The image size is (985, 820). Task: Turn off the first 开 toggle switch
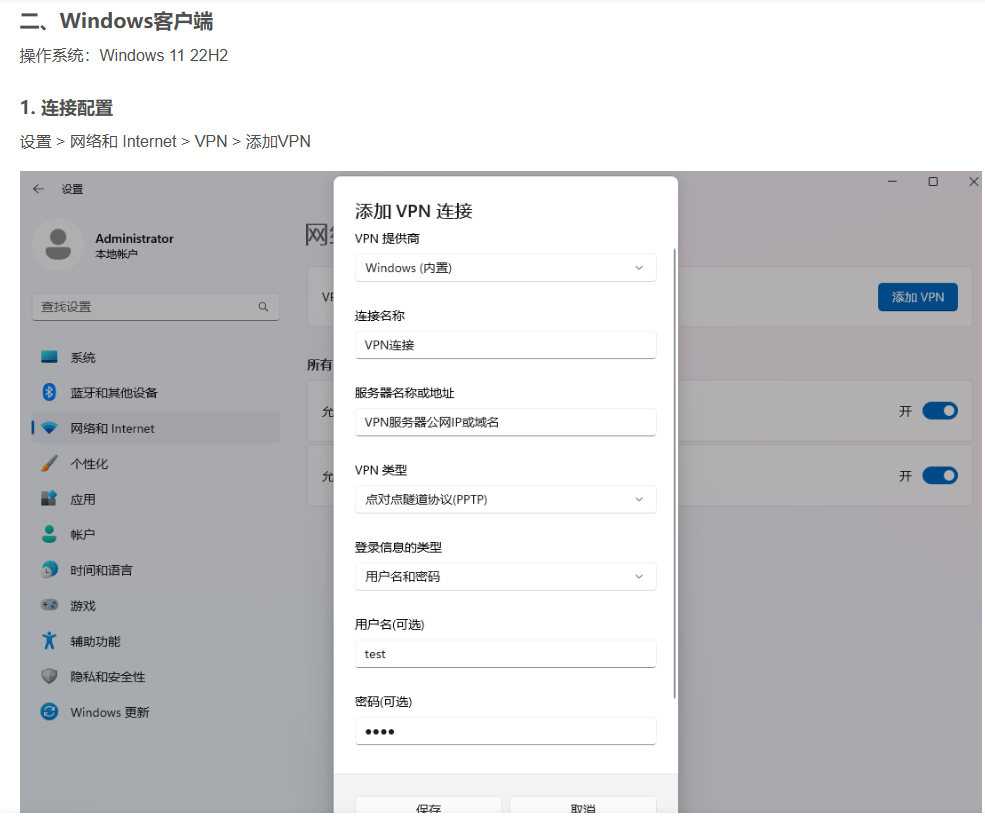(x=940, y=411)
